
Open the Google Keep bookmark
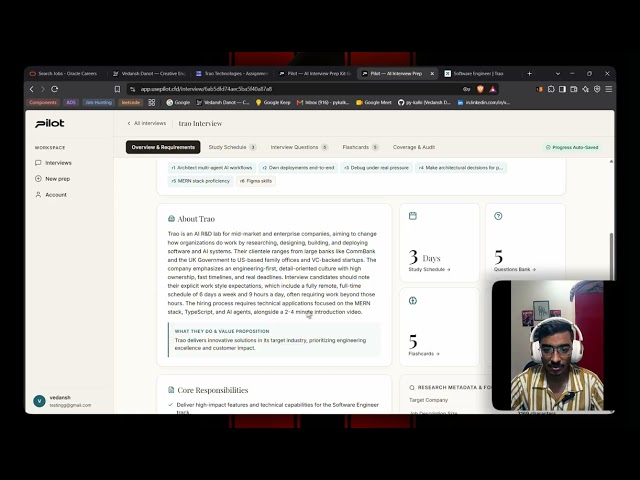tap(273, 102)
